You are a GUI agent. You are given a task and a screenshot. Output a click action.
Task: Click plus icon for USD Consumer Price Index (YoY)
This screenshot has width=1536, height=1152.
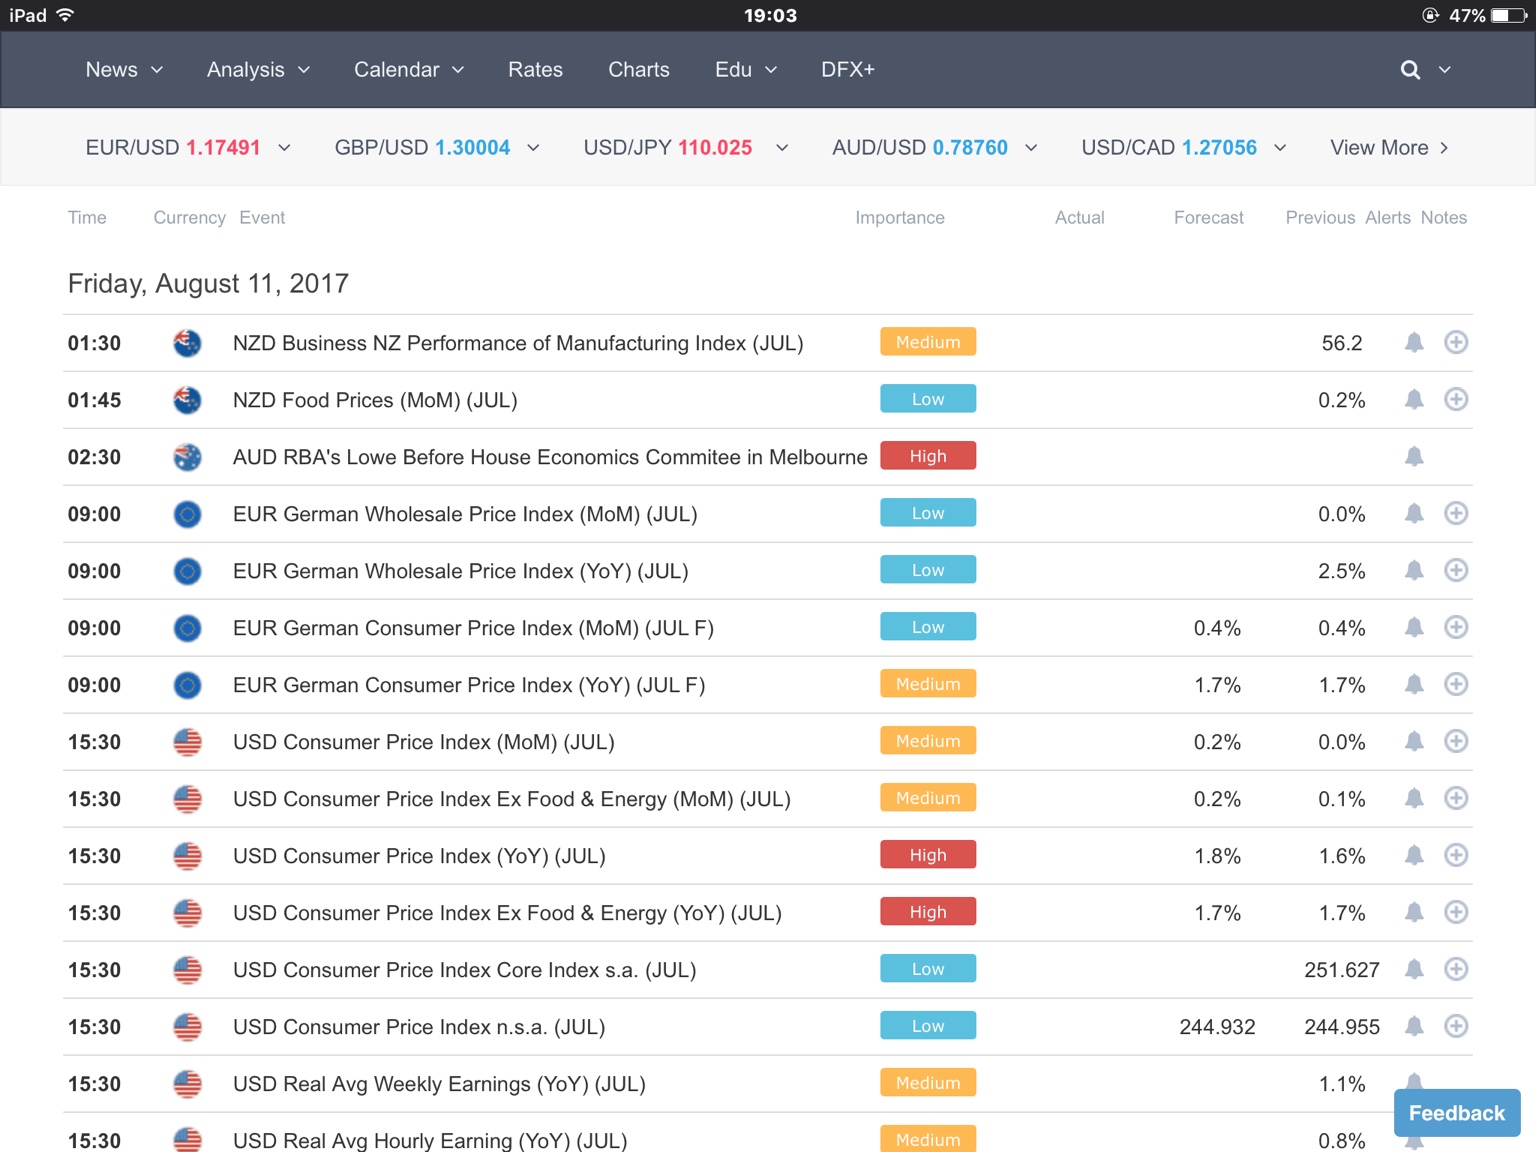coord(1456,856)
